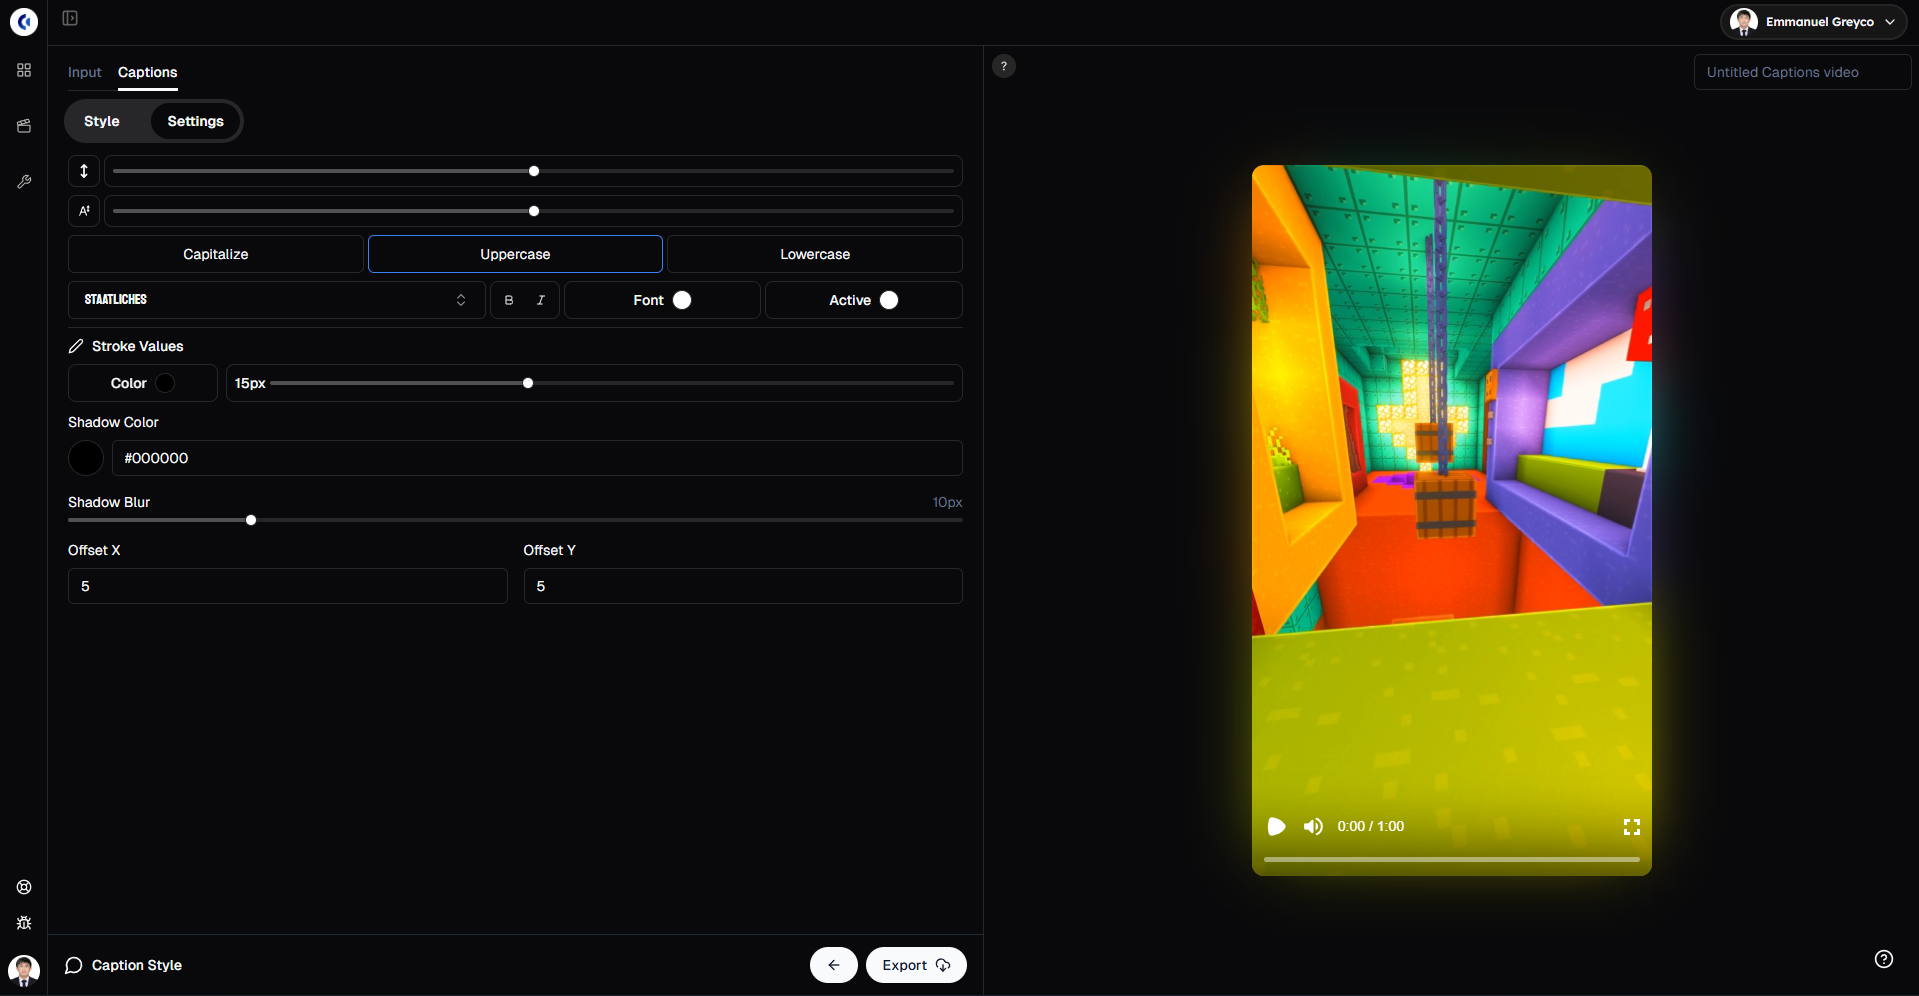Click the video progress bar
This screenshot has width=1919, height=996.
(1452, 859)
